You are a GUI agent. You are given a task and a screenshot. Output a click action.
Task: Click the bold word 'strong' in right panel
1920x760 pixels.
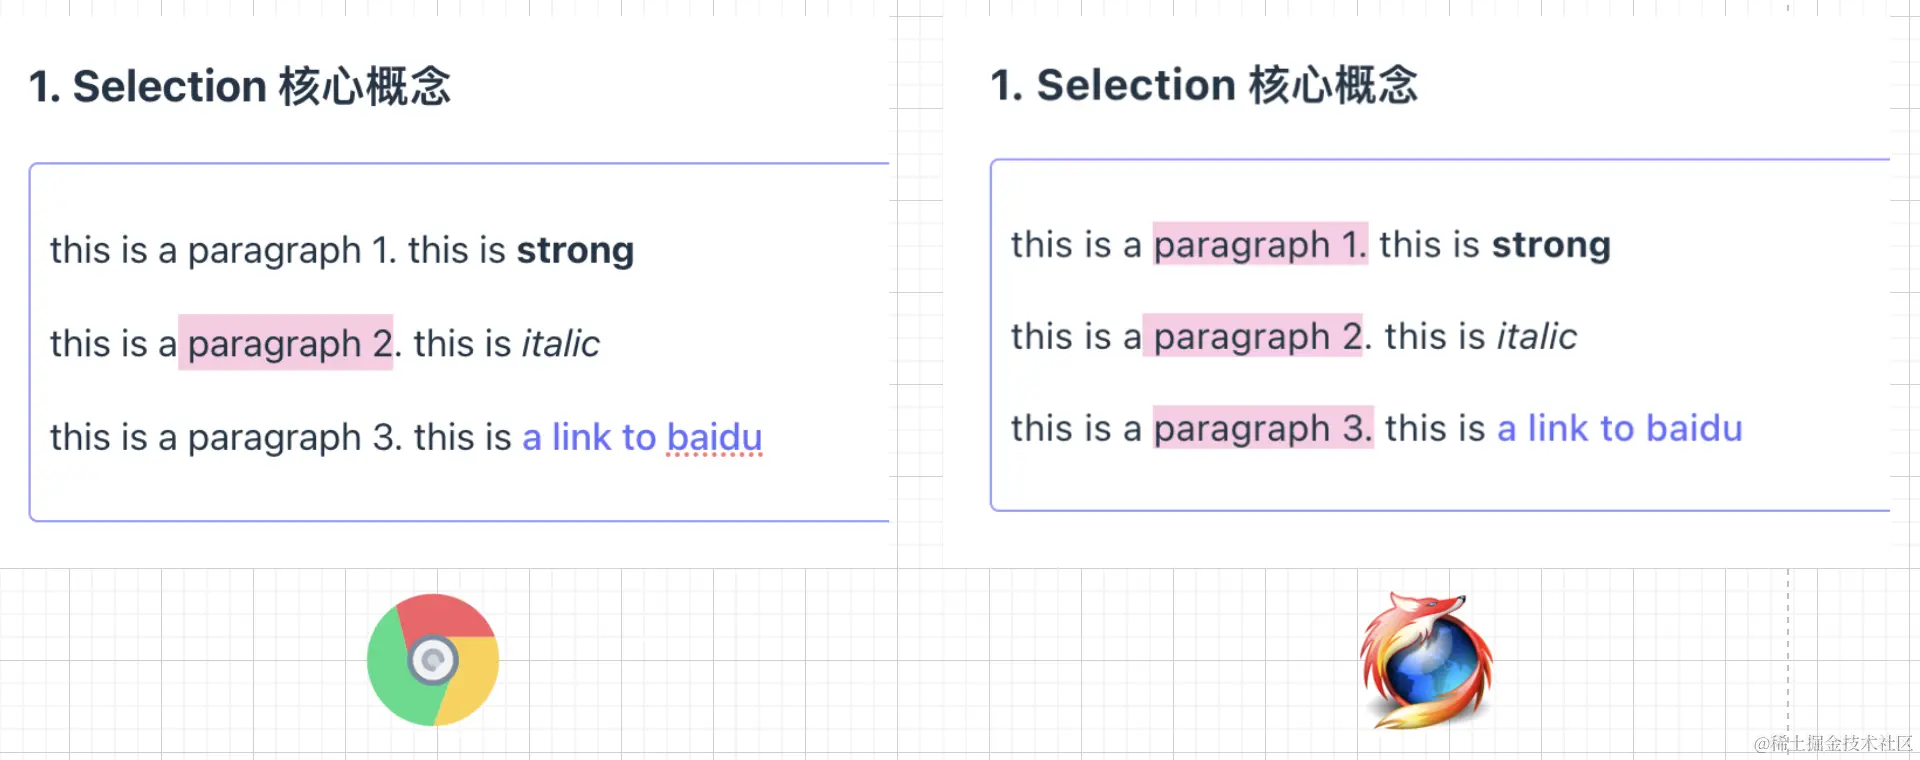pyautogui.click(x=1551, y=245)
